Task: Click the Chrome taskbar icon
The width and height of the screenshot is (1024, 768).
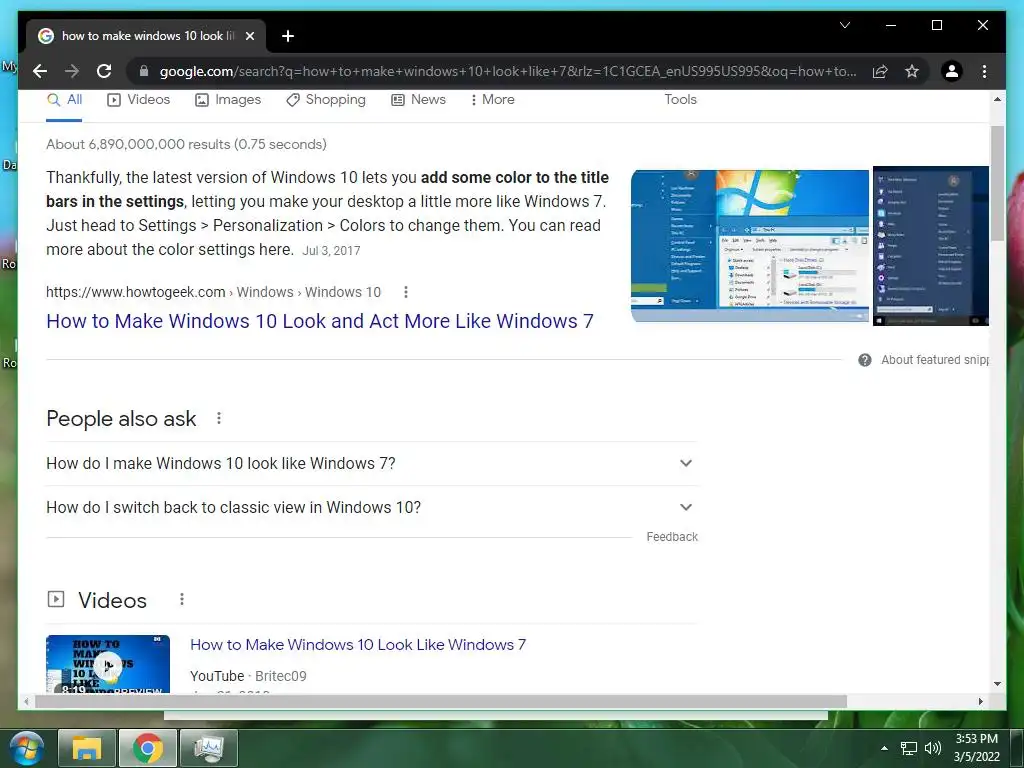Action: pyautogui.click(x=148, y=748)
